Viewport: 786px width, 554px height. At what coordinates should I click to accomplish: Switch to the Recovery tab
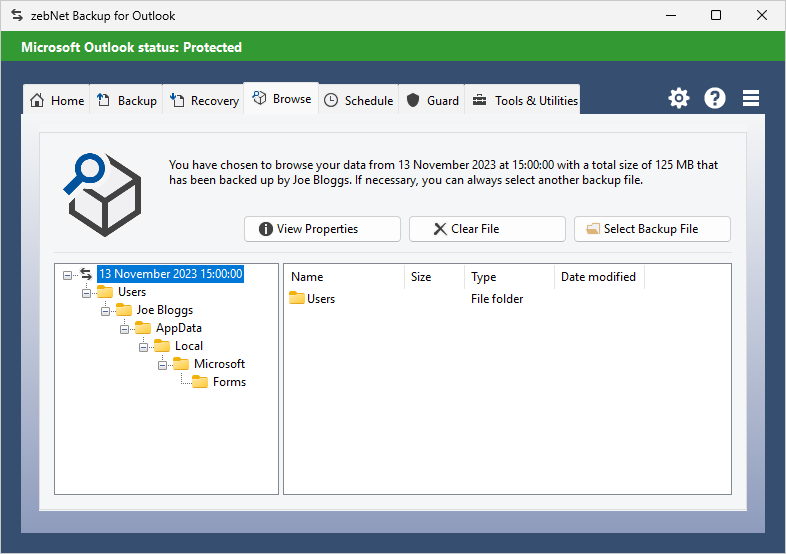pyautogui.click(x=205, y=100)
